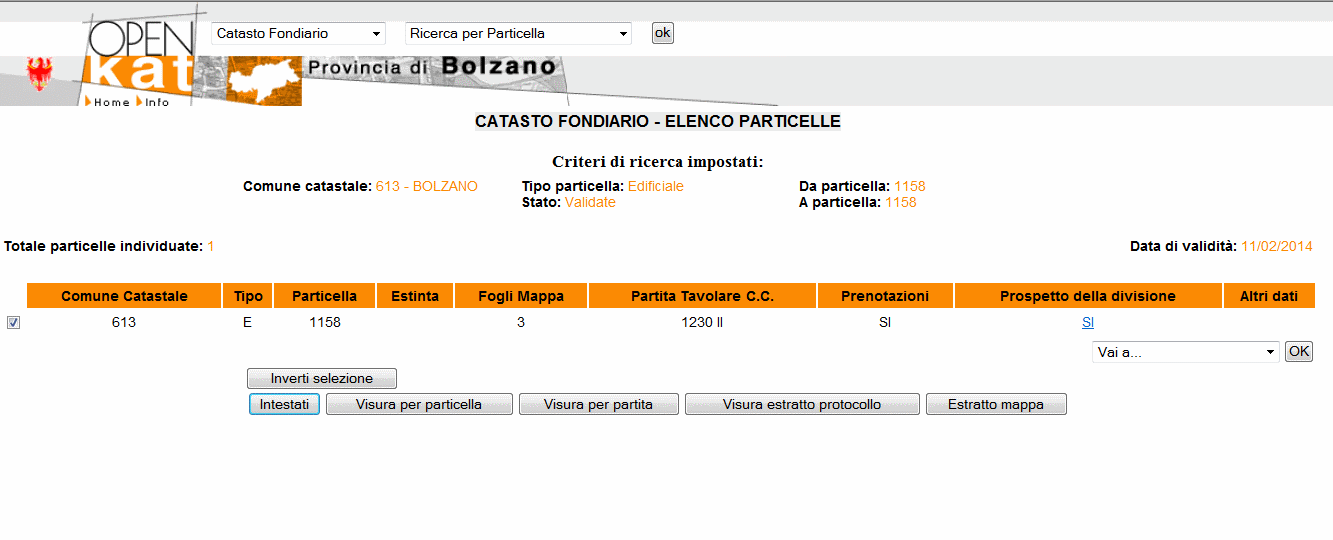Click the Estratto mappa button
The image size is (1333, 540).
(995, 405)
